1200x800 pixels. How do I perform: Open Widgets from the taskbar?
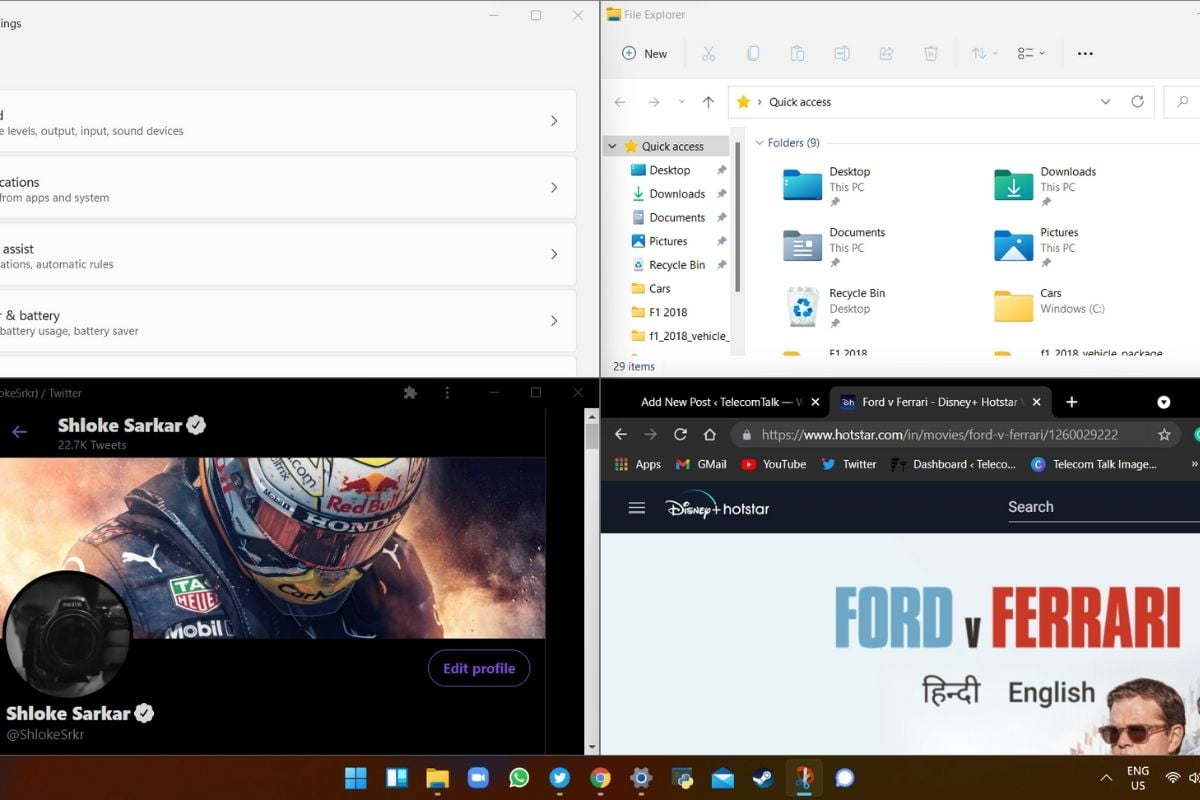[396, 778]
